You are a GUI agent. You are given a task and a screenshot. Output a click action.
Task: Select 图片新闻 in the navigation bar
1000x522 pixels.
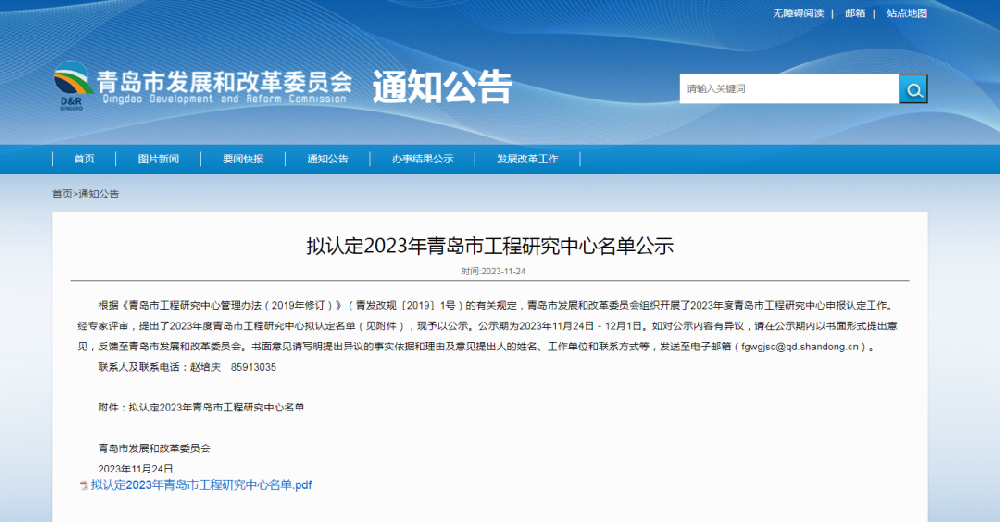point(158,159)
